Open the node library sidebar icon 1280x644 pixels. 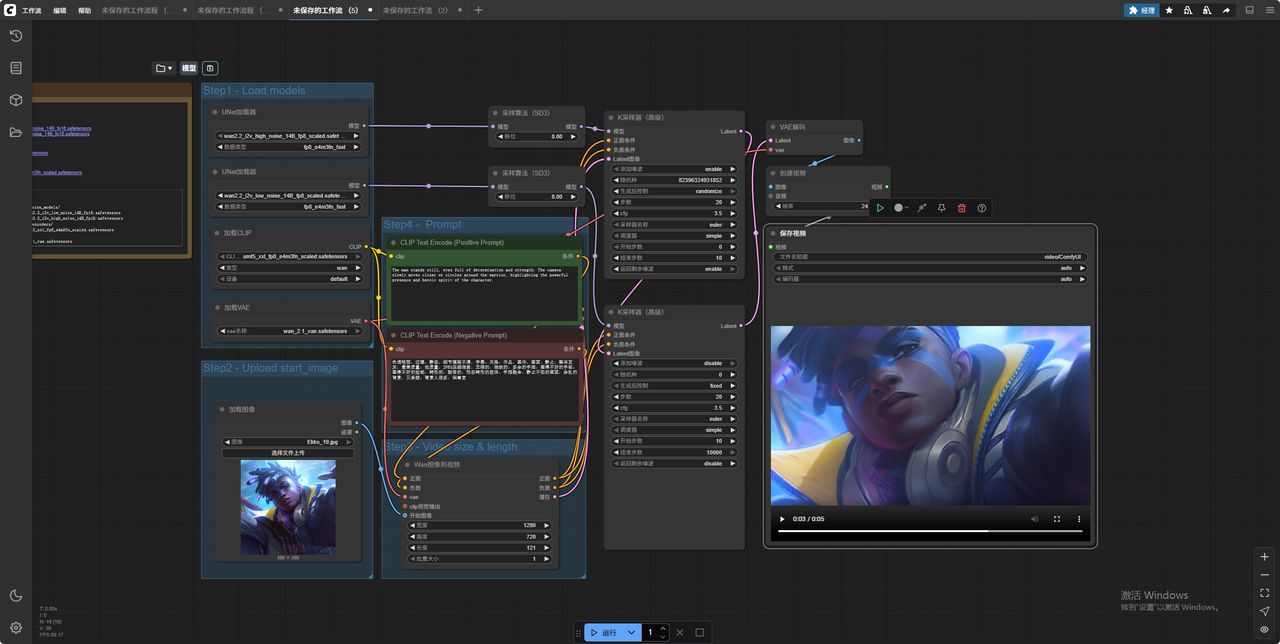pyautogui.click(x=16, y=68)
